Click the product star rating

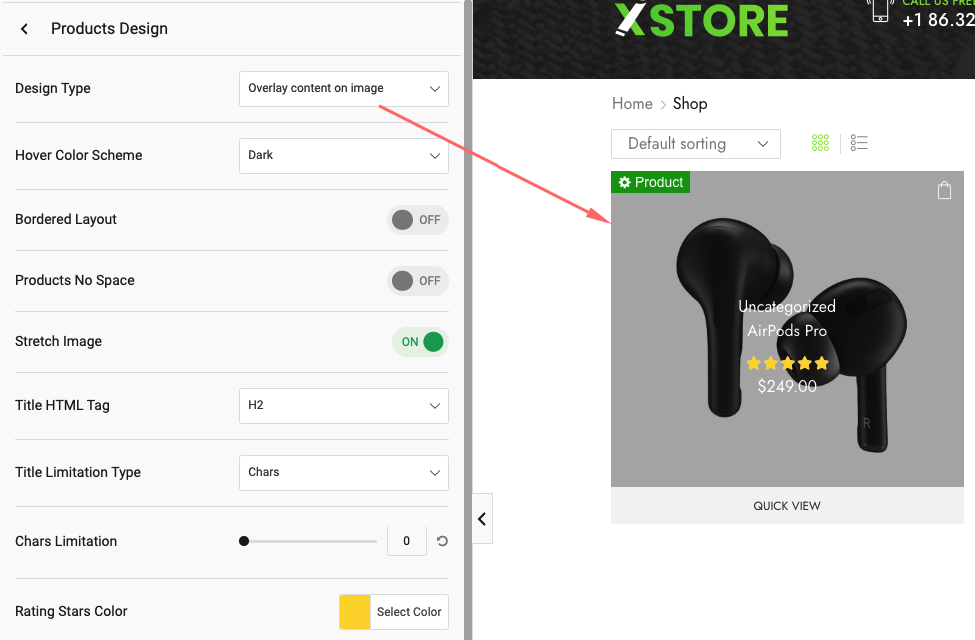787,363
